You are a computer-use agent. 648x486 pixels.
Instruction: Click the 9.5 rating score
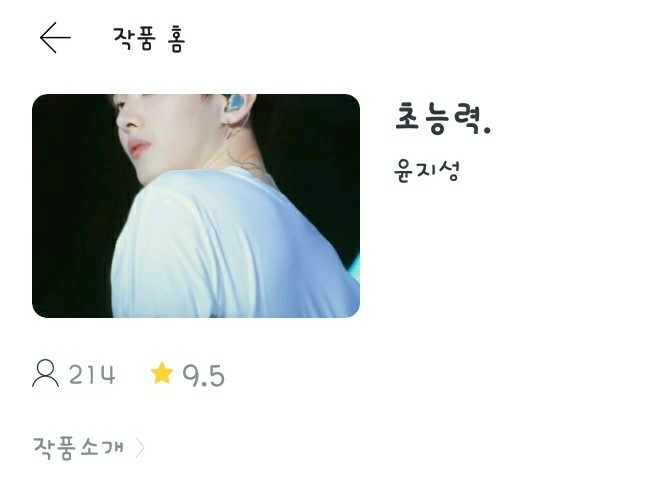pyautogui.click(x=204, y=375)
